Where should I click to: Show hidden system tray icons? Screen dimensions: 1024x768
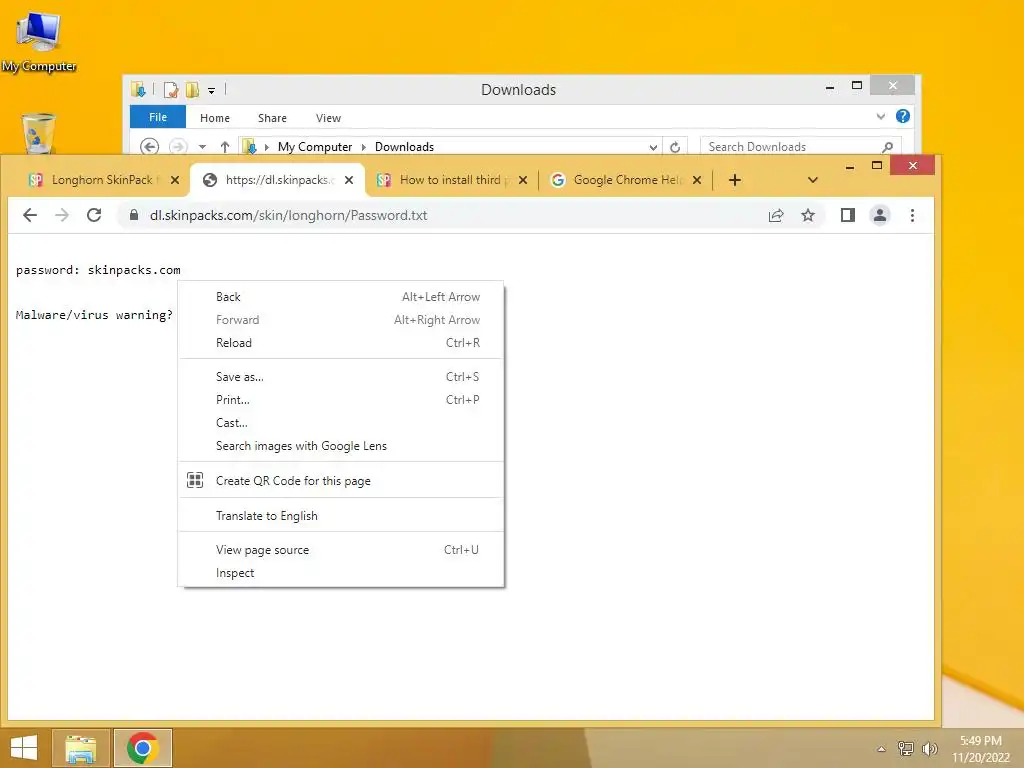[881, 749]
